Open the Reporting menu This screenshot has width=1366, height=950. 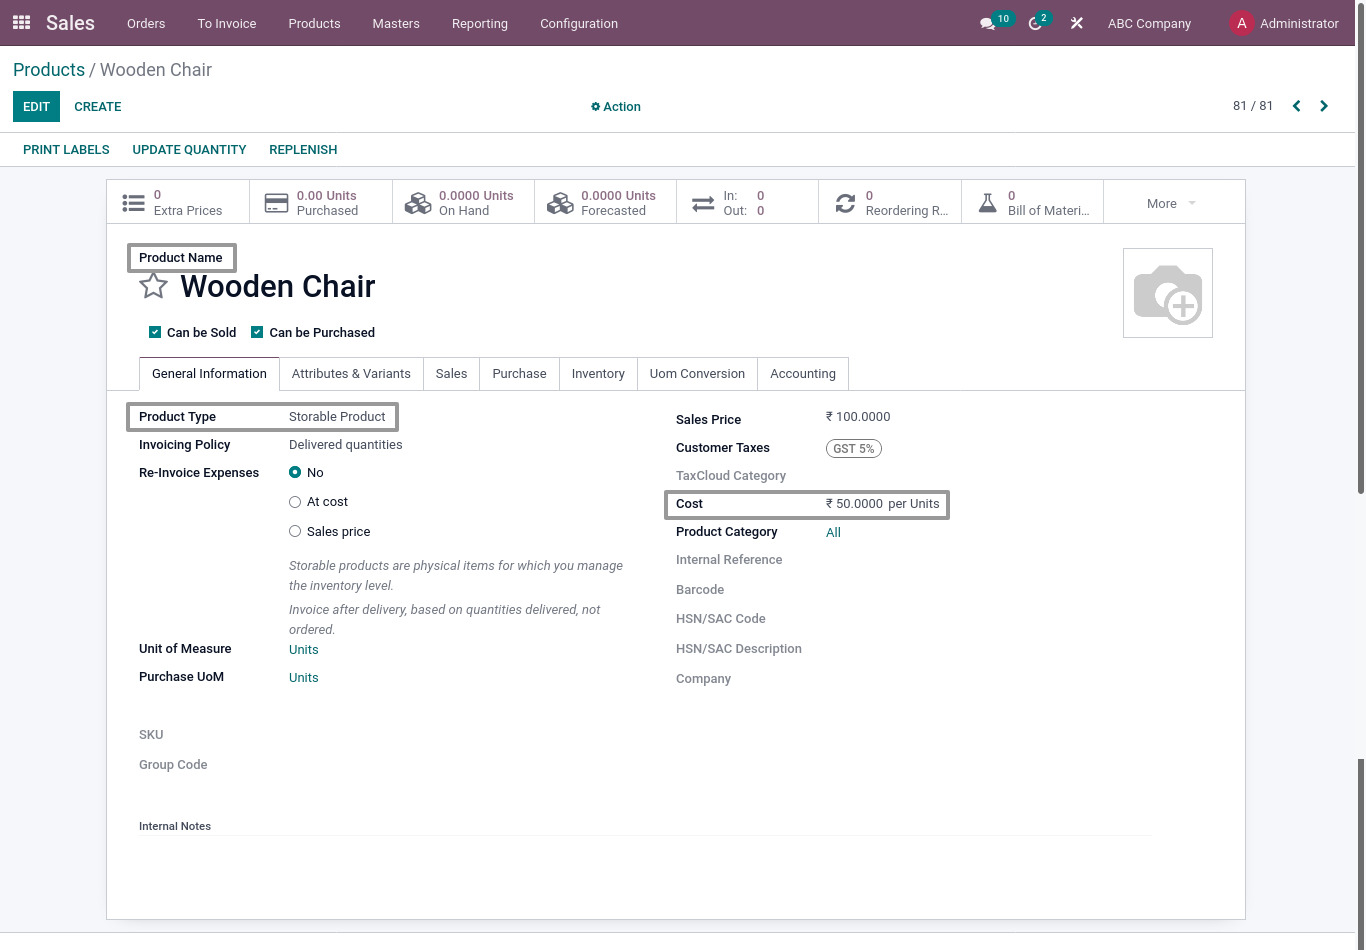(479, 23)
